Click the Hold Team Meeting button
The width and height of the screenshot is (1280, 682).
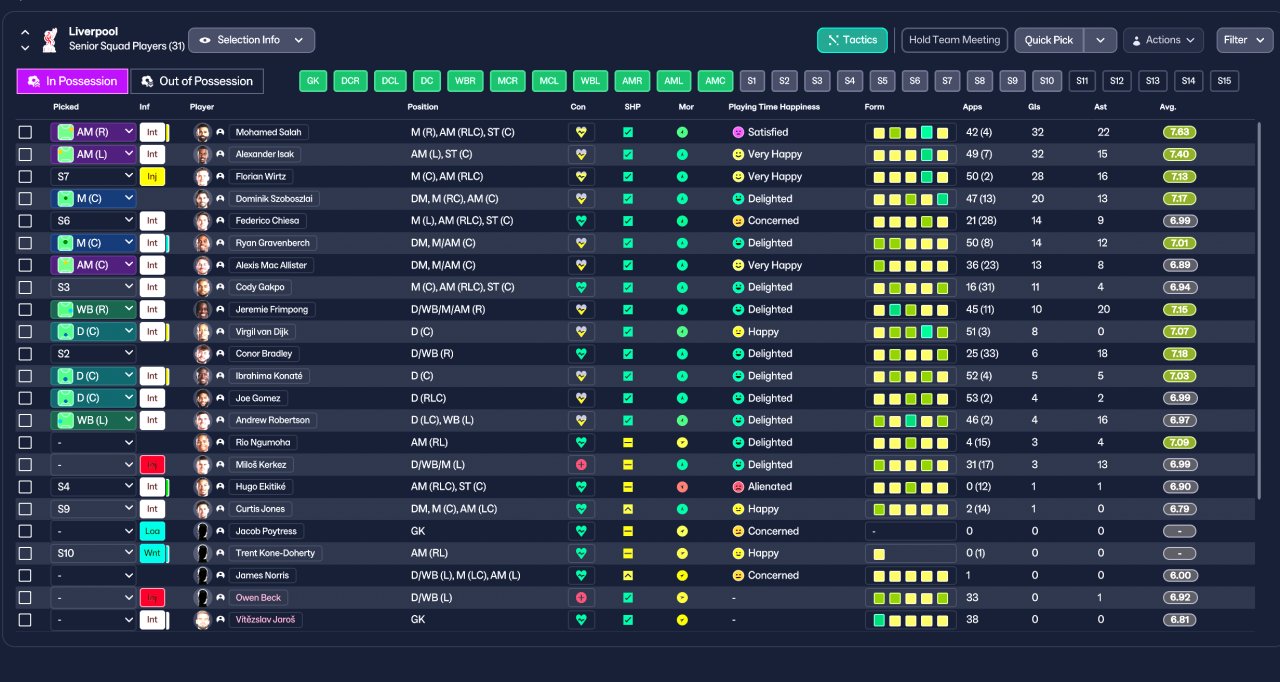954,40
